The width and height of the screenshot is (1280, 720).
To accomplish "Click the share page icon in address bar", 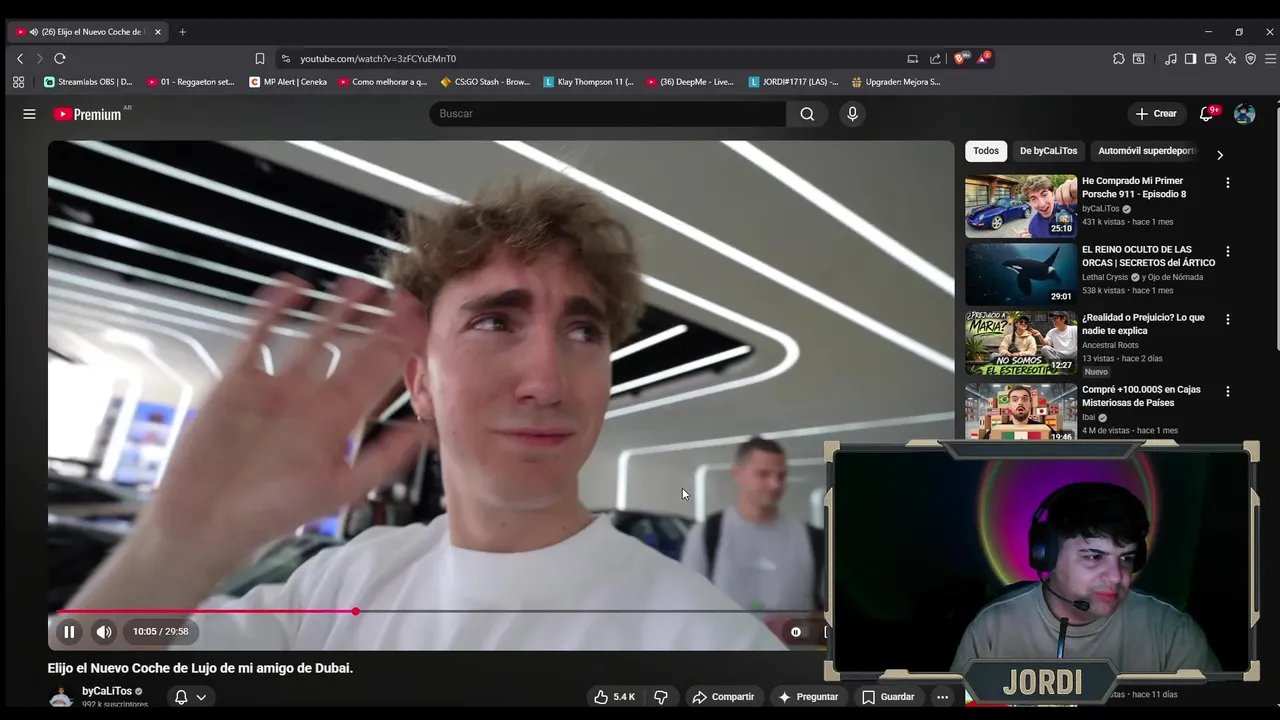I will tap(935, 59).
